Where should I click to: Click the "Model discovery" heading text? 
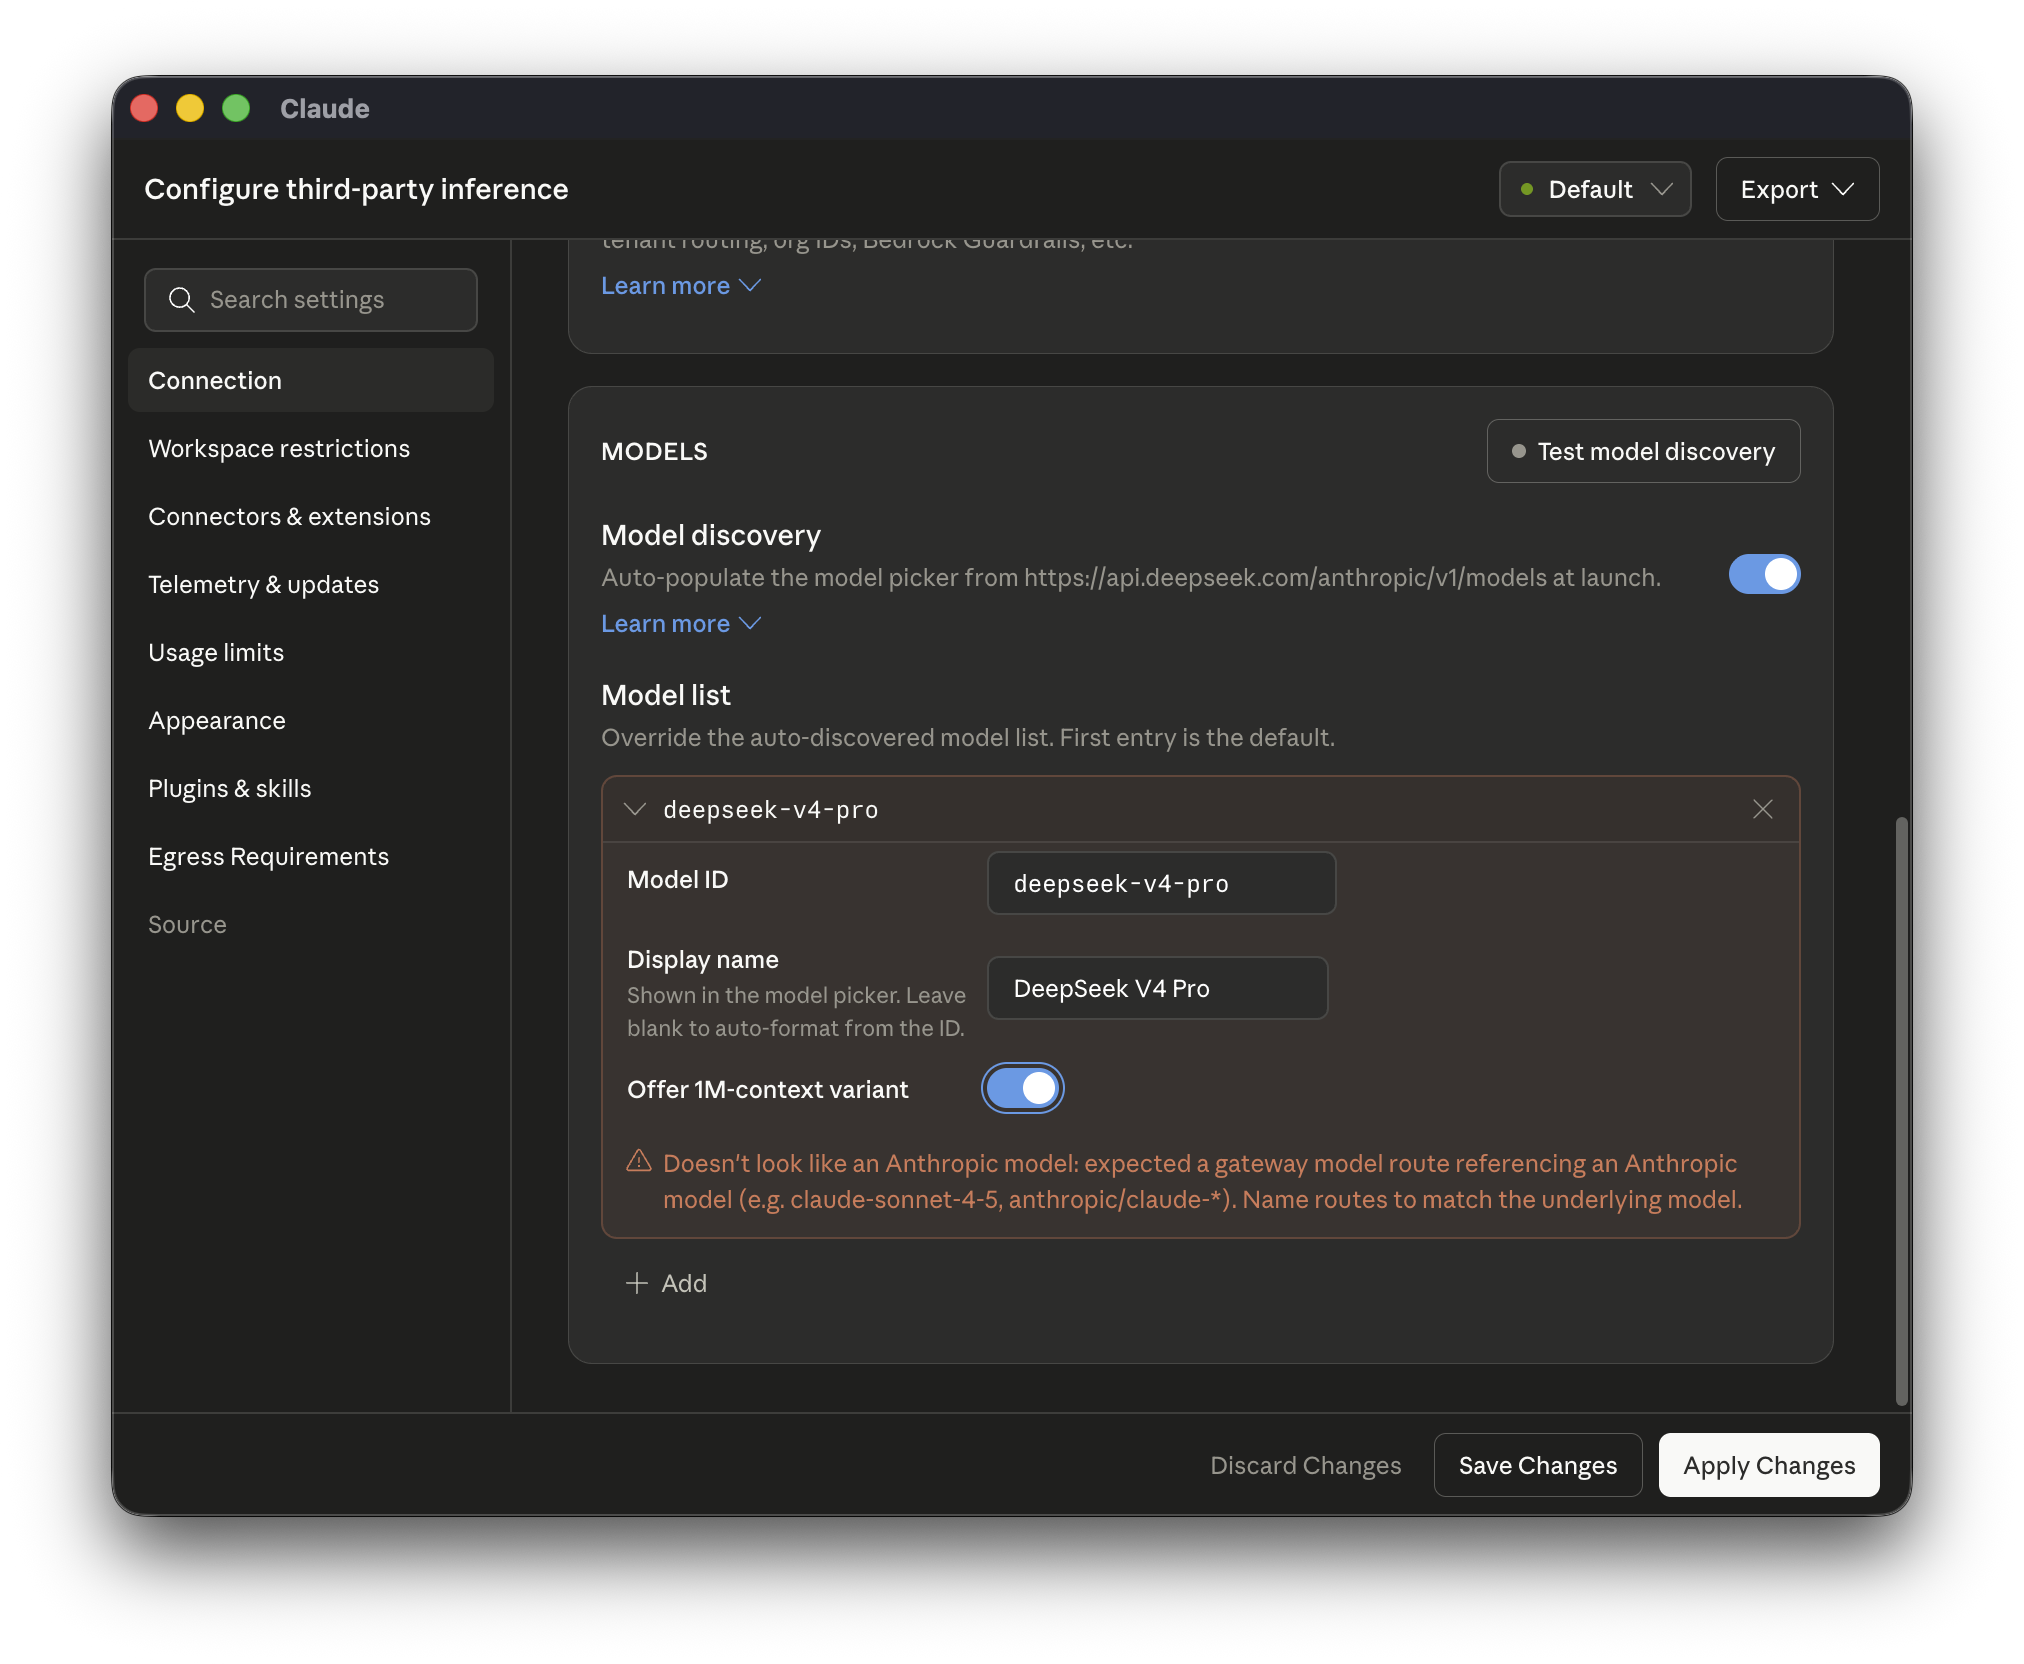711,535
